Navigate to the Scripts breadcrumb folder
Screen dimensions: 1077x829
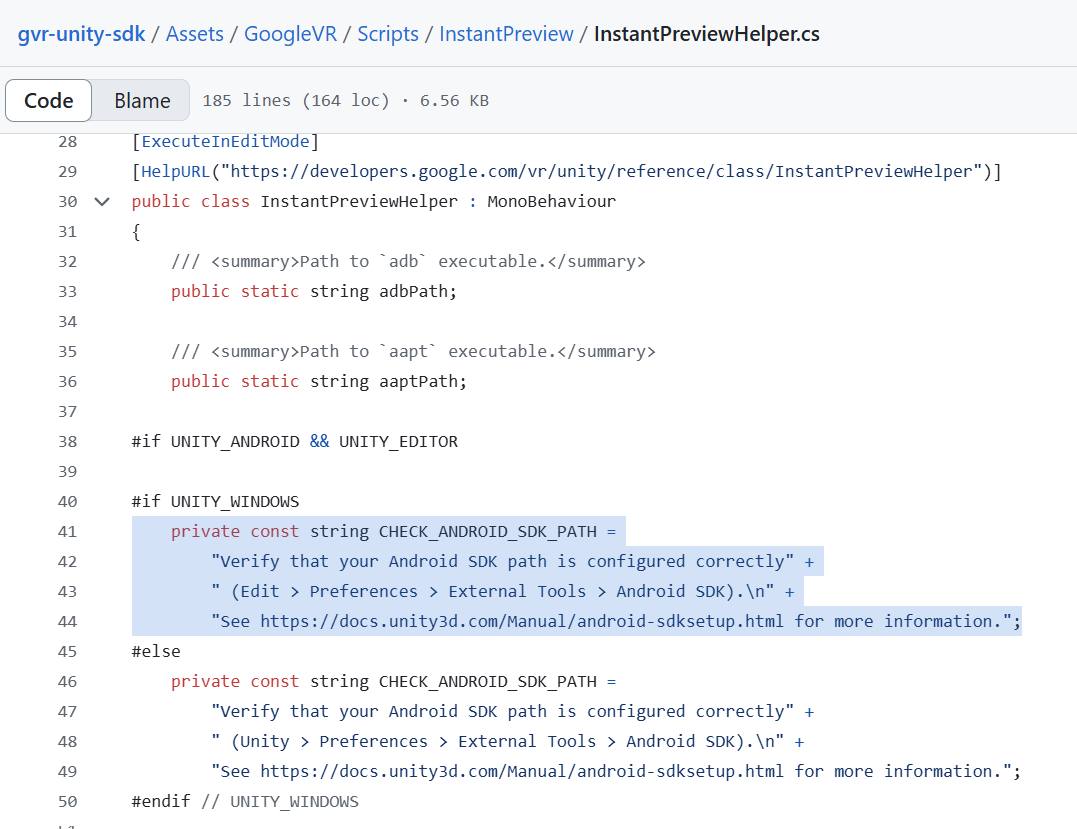(387, 34)
